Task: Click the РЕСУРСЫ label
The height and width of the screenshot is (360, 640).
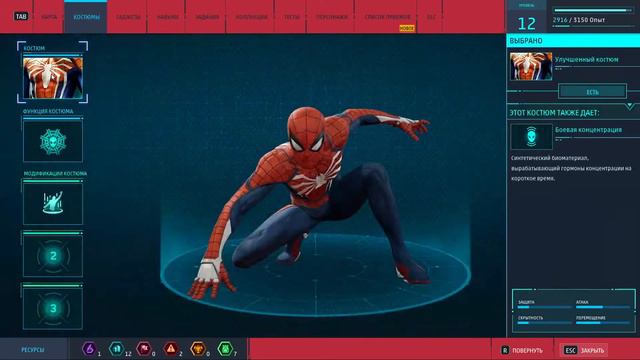Action: [33, 350]
